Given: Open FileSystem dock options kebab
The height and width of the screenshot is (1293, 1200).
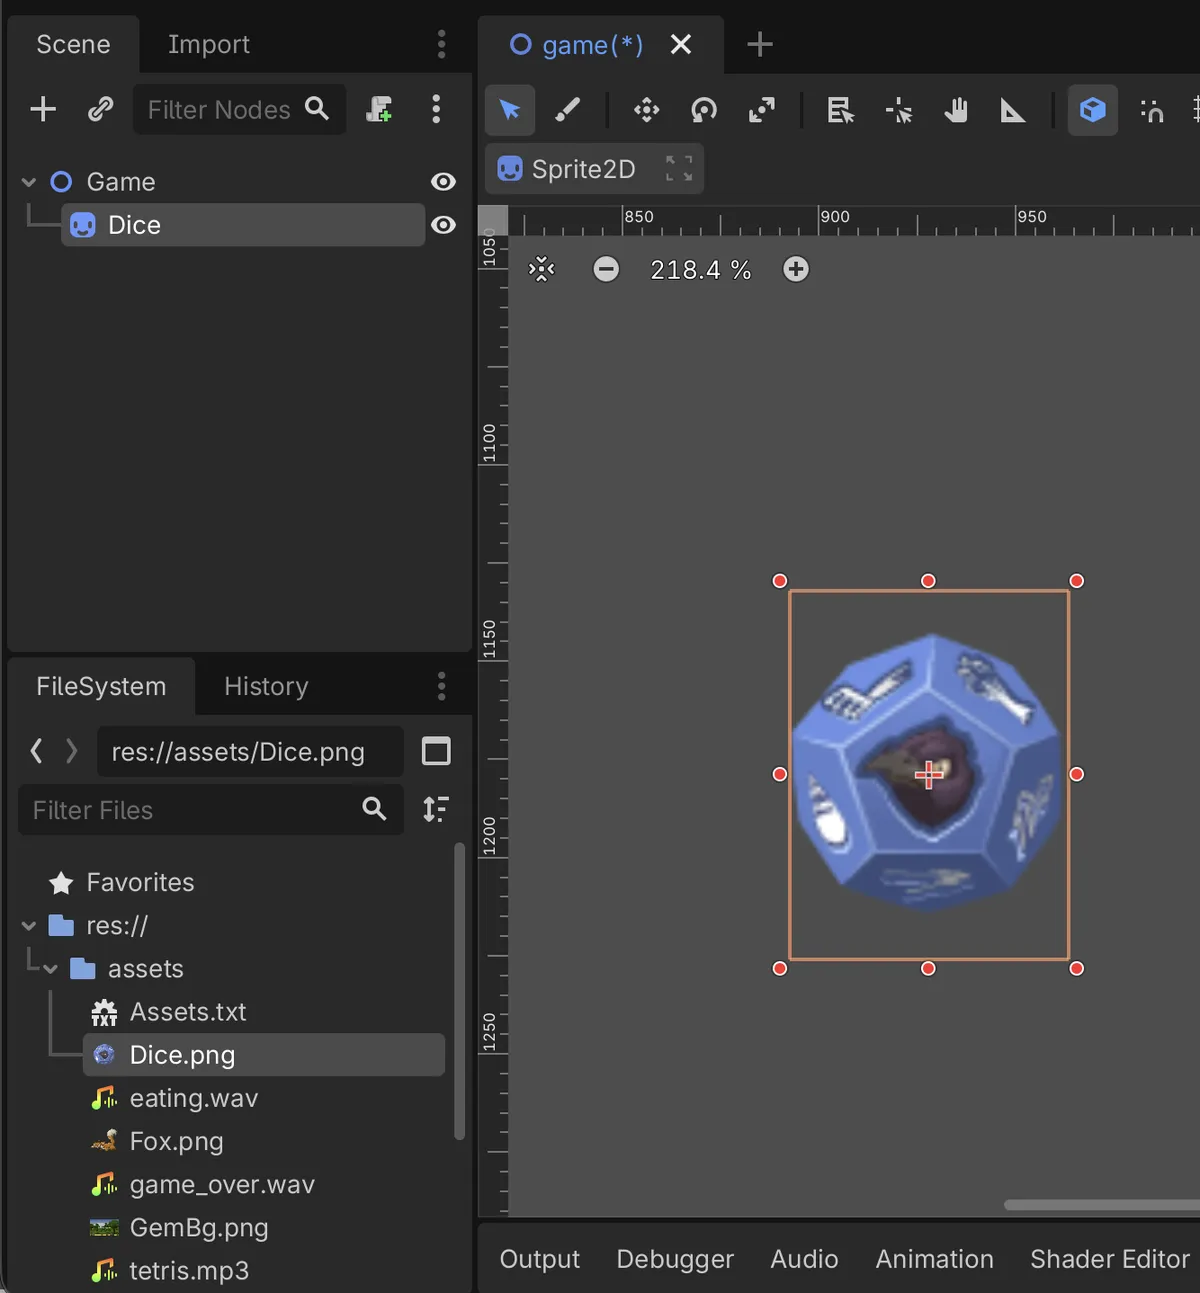Looking at the screenshot, I should (x=441, y=686).
